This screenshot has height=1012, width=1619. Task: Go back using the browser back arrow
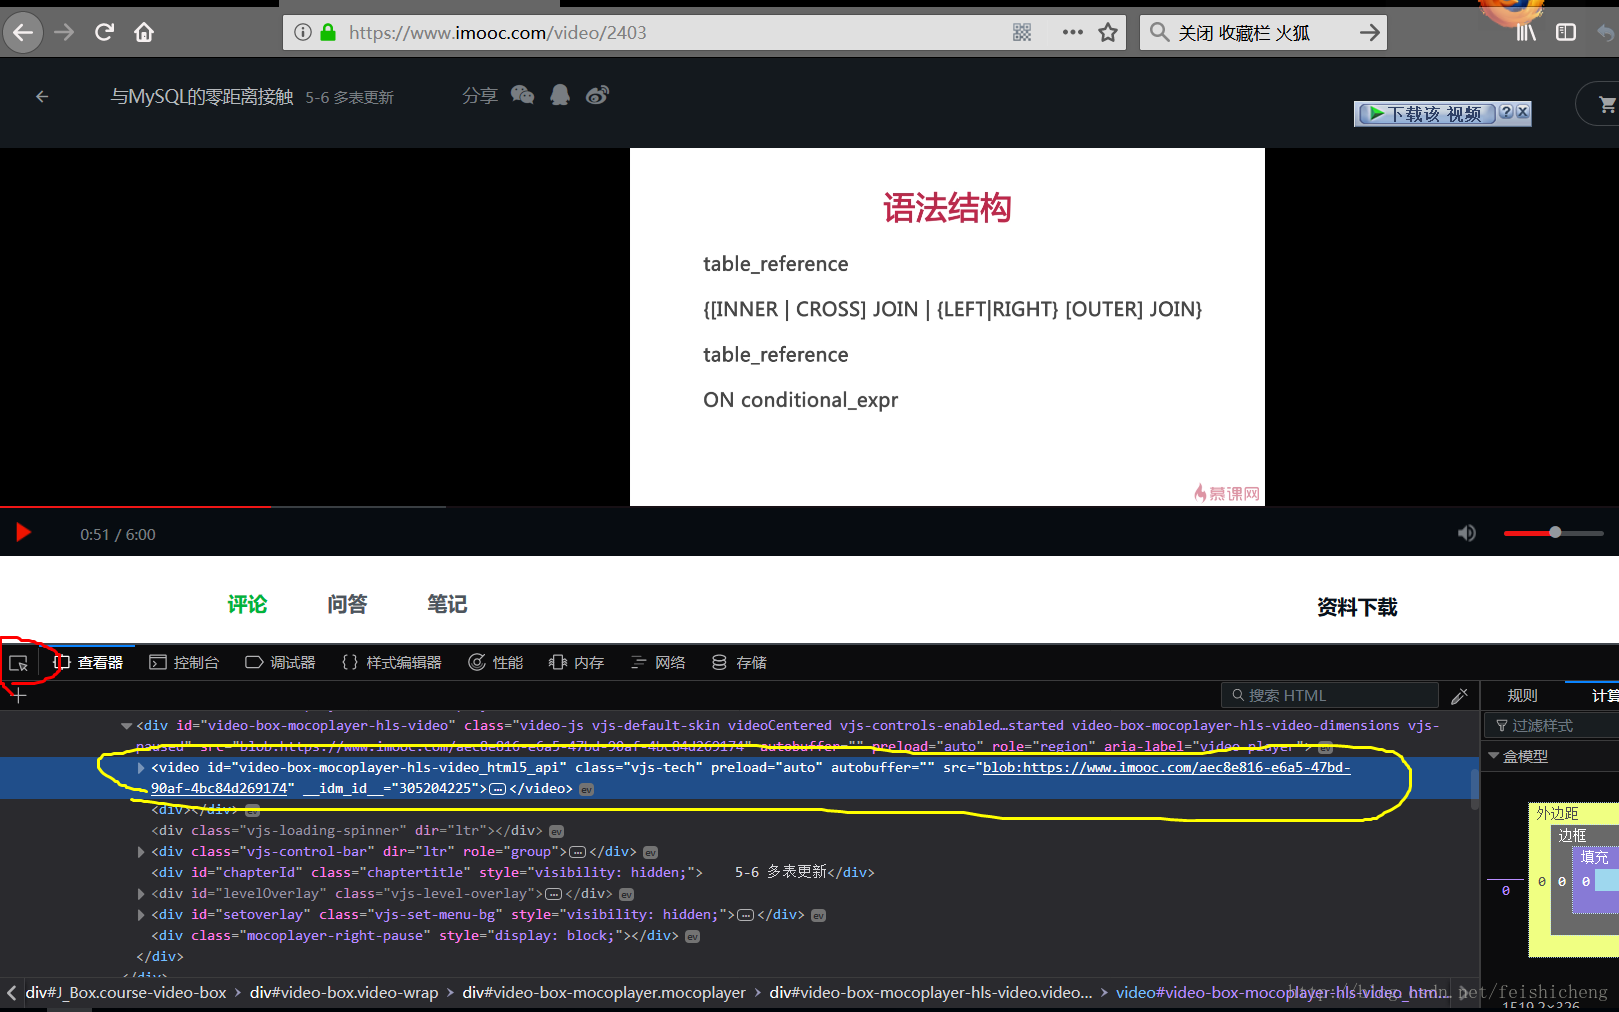23,32
